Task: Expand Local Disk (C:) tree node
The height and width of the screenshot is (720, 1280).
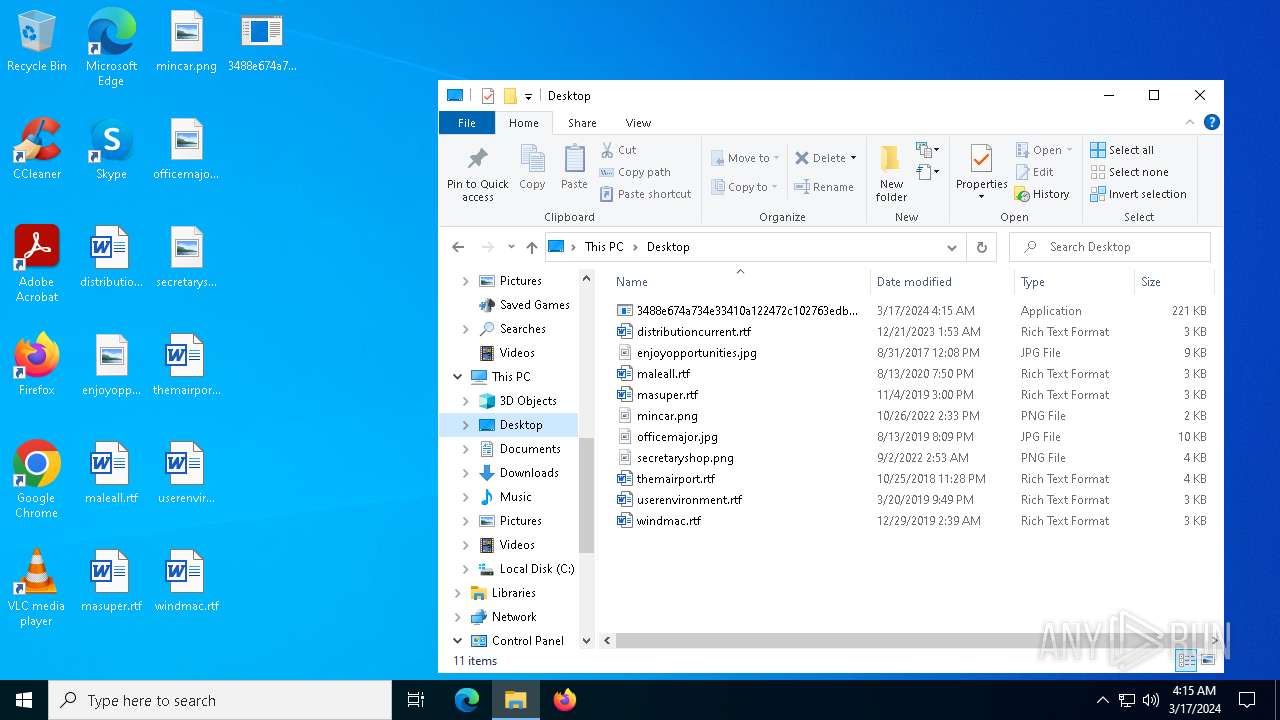Action: (466, 569)
